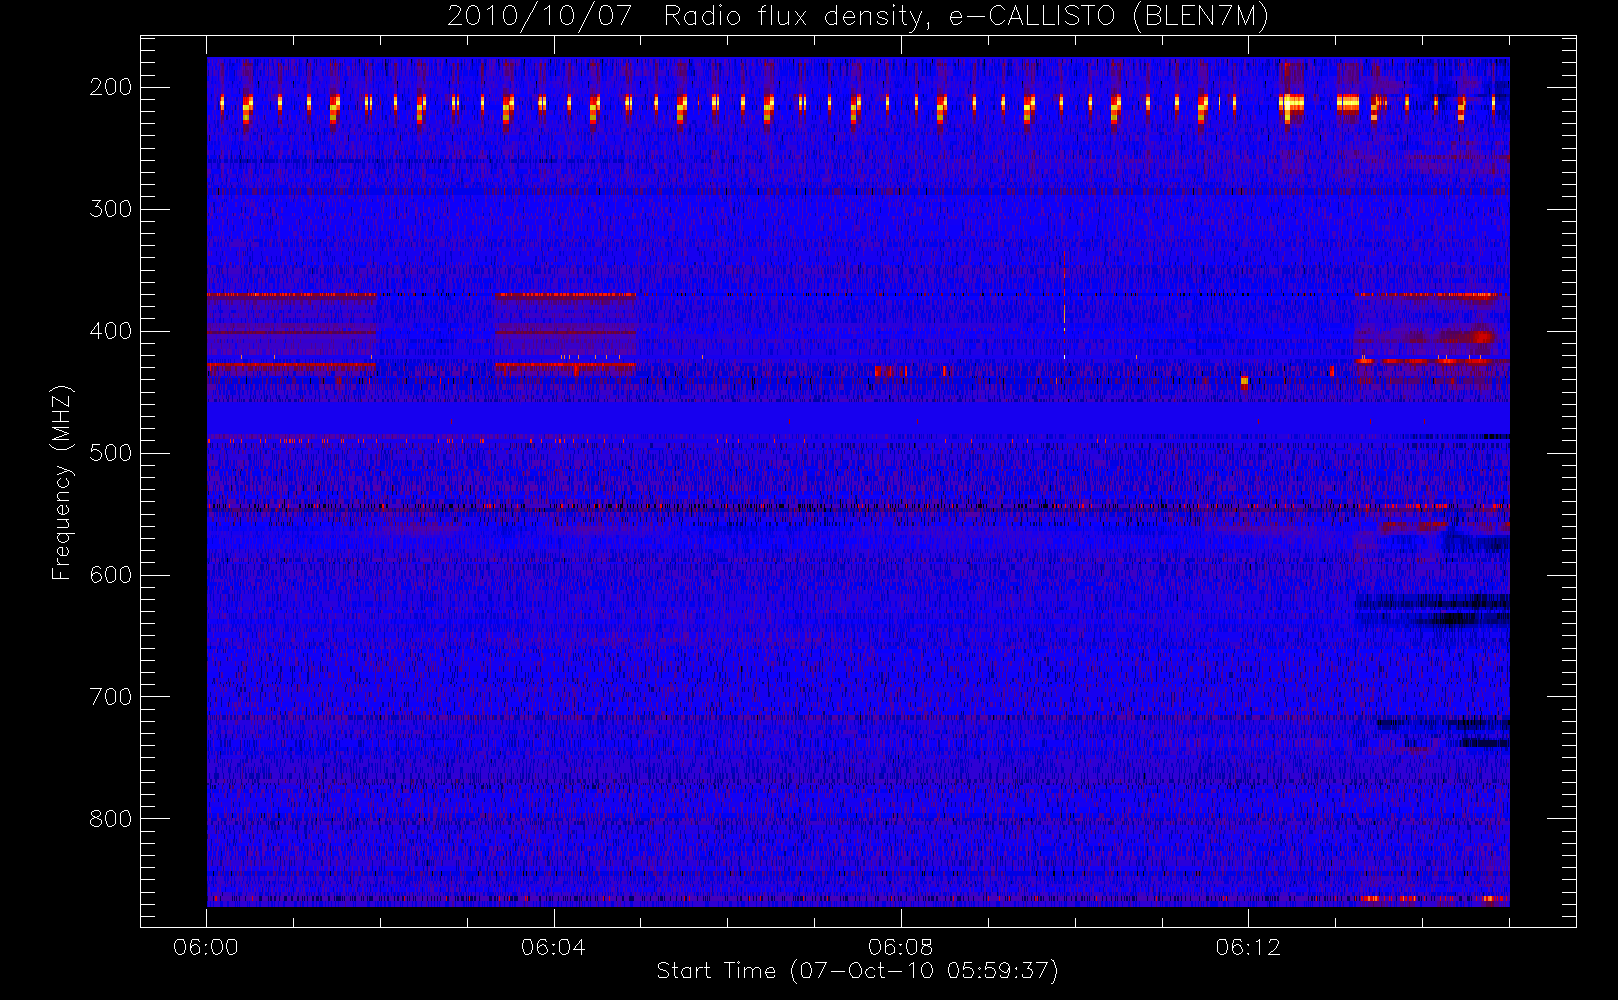Click the 600 frequency tick label
Screen dimensions: 1618x1000
click(x=111, y=575)
